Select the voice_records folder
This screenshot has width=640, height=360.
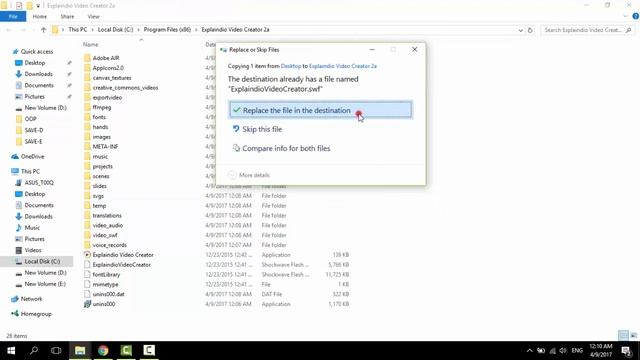[109, 245]
